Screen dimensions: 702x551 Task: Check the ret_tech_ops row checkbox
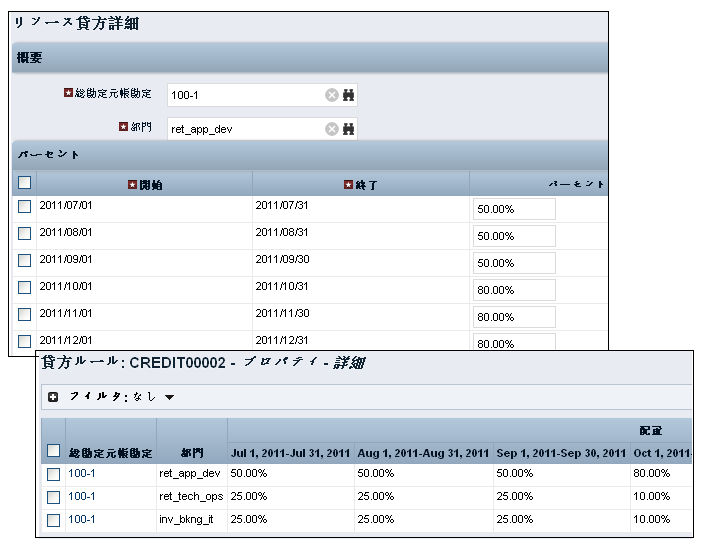(53, 497)
